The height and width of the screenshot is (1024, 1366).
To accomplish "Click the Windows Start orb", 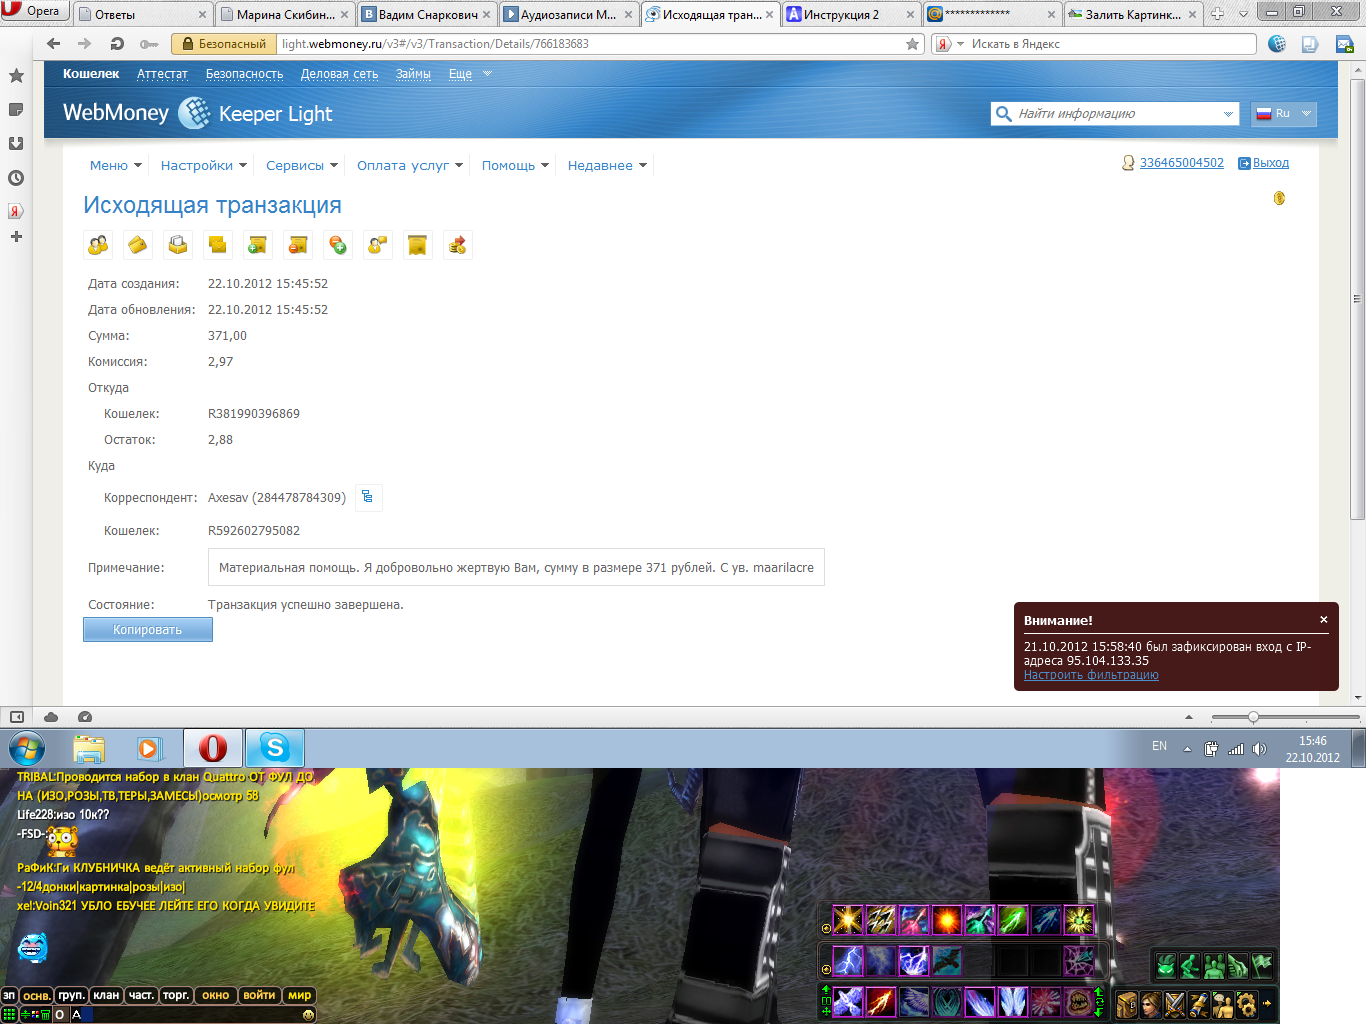I will pyautogui.click(x=26, y=748).
